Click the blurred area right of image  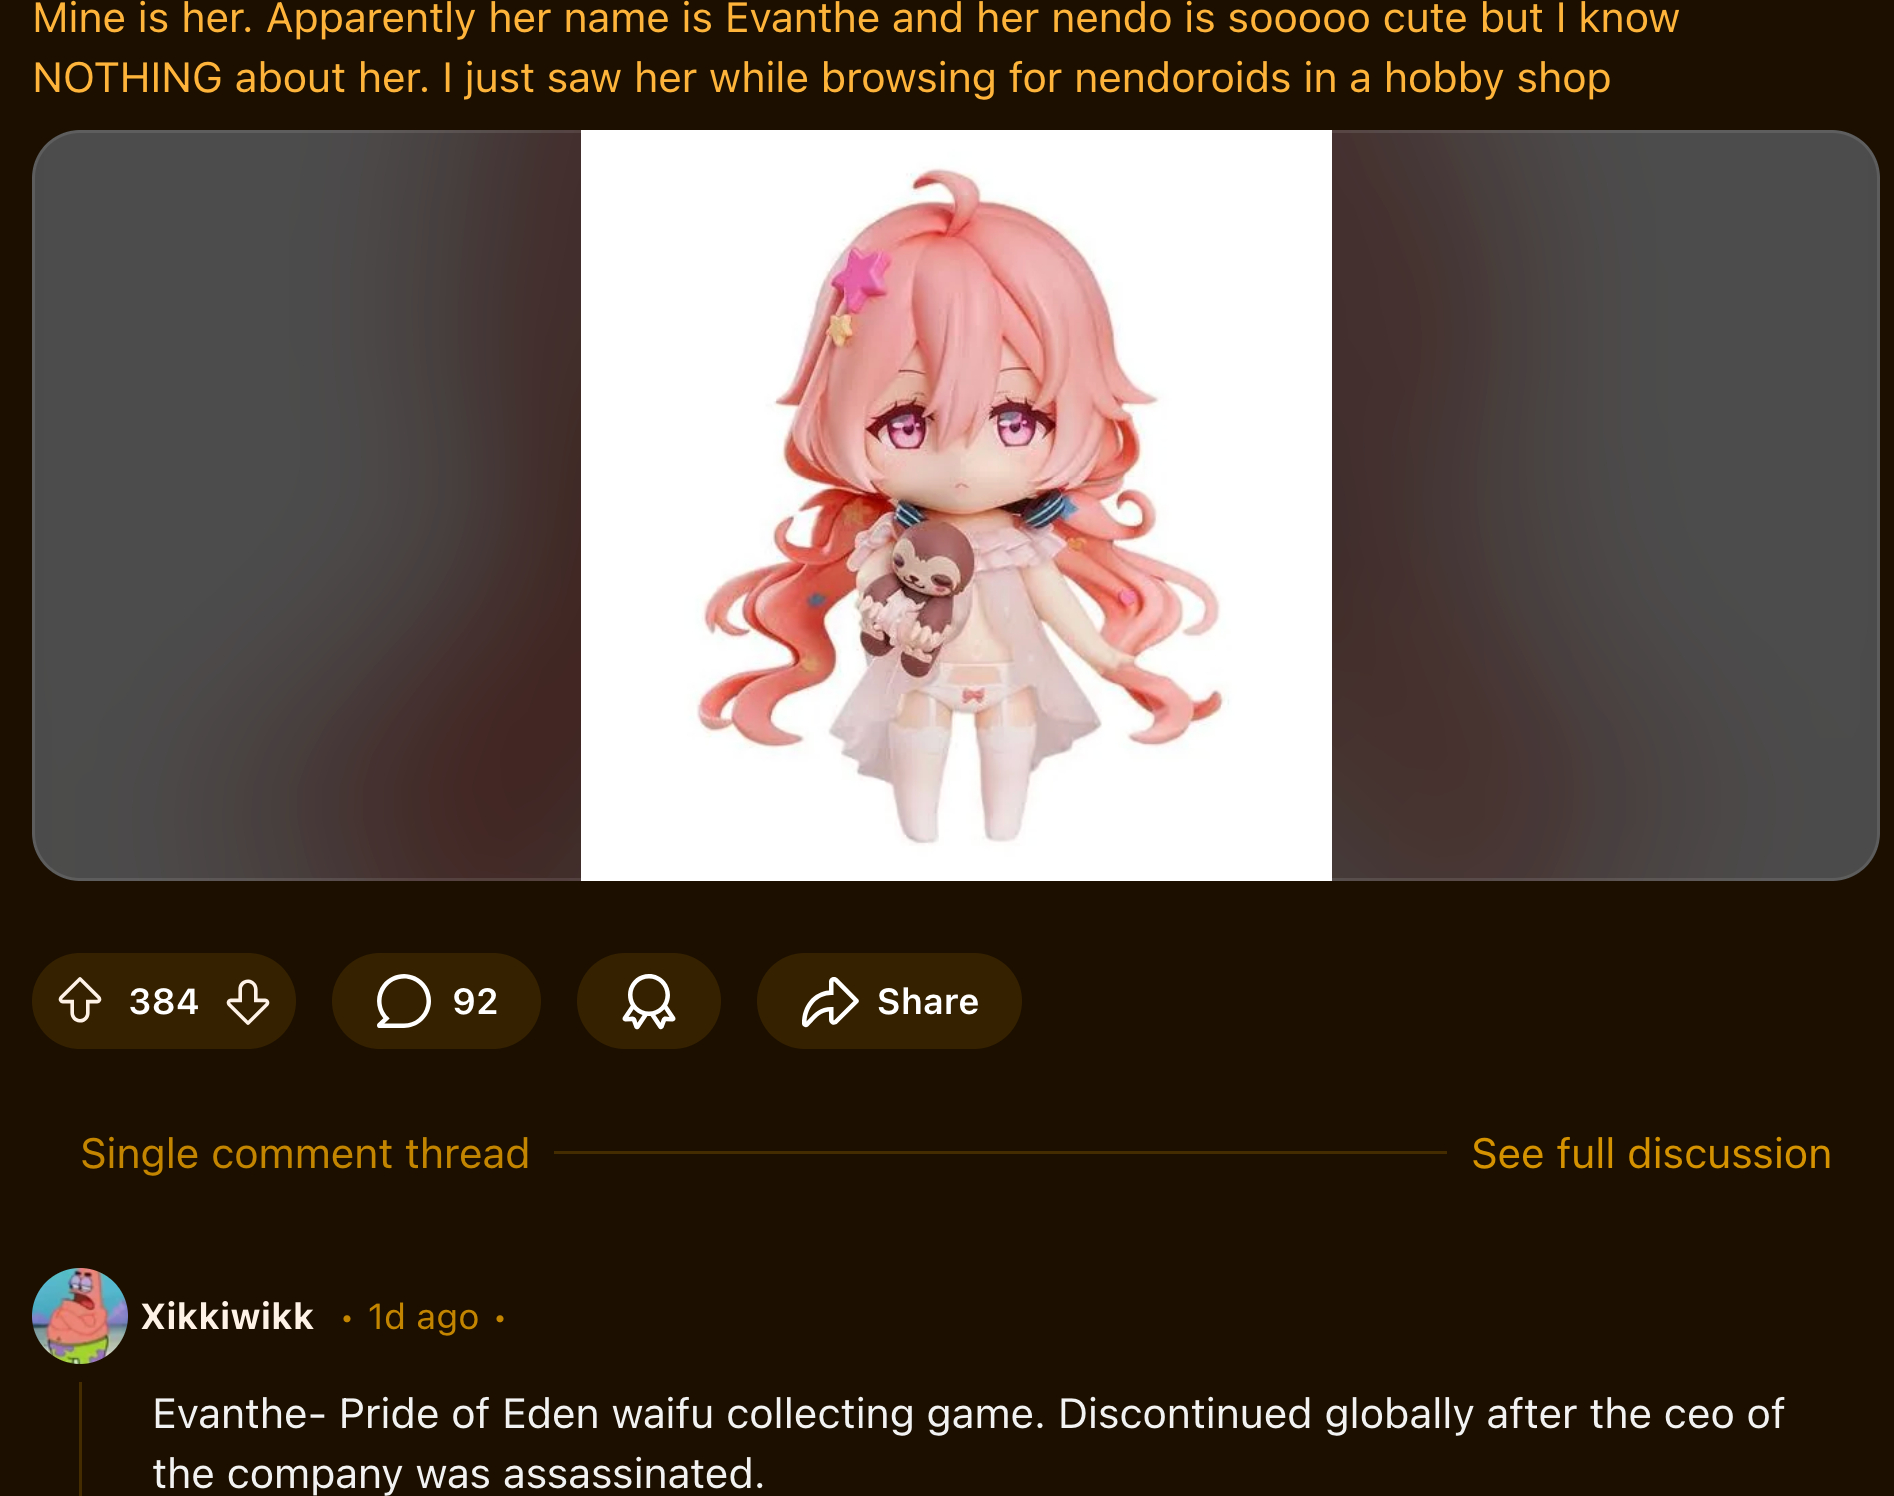click(x=1605, y=505)
